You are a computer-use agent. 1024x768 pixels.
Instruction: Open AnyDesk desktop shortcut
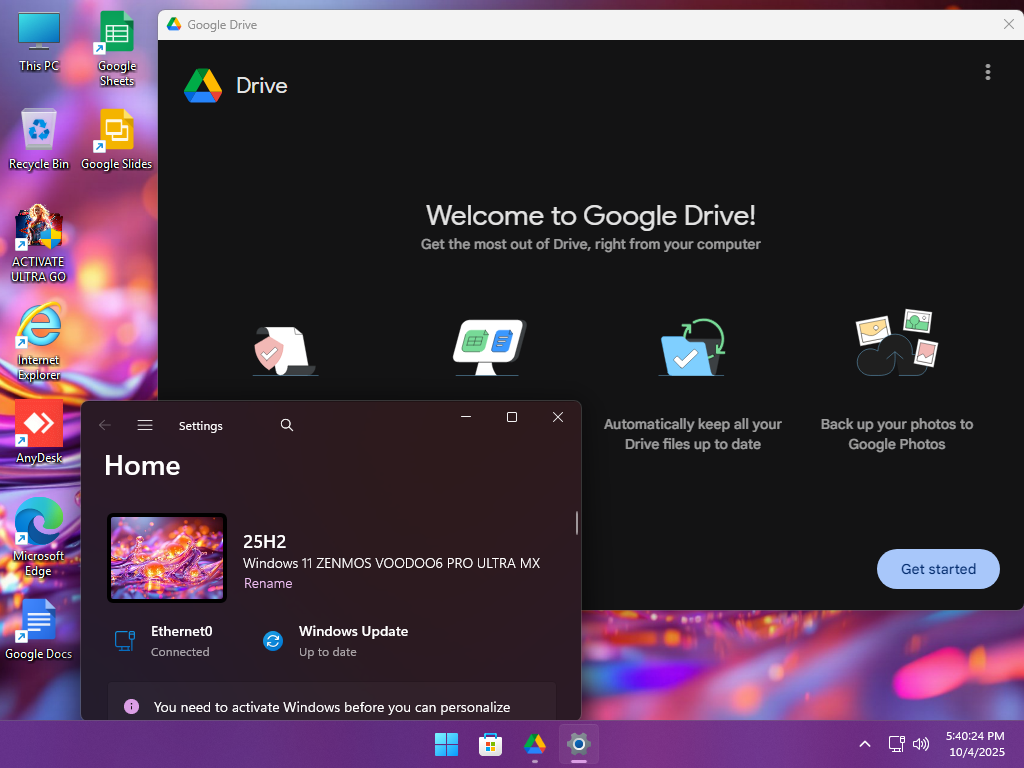point(39,432)
